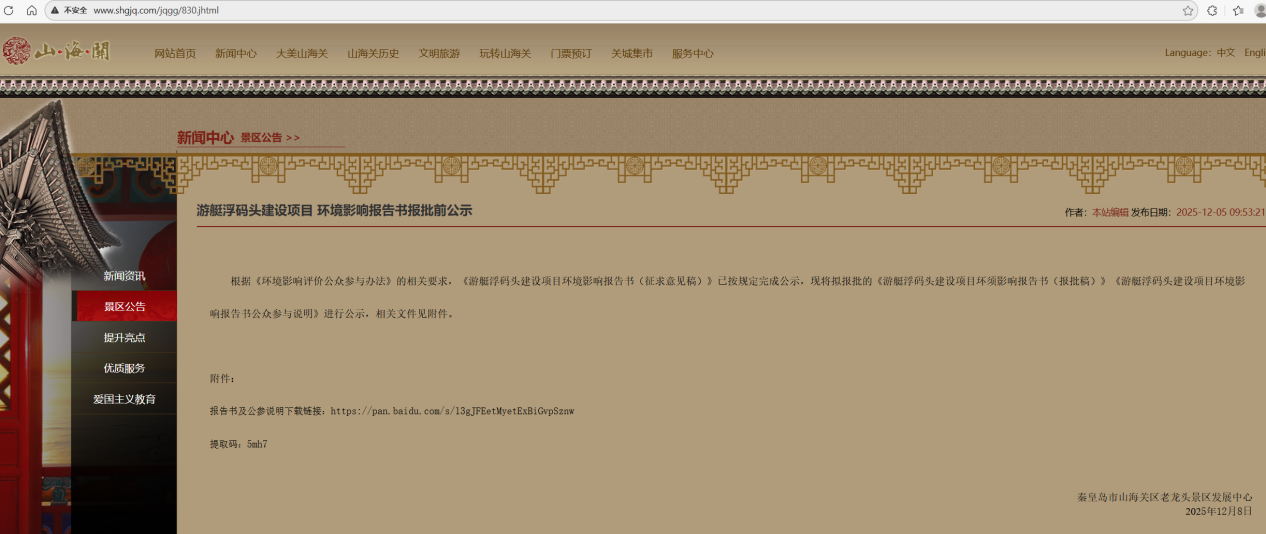1266x534 pixels.
Task: Select 爱国主义教育 in the sidebar
Action: coord(124,399)
